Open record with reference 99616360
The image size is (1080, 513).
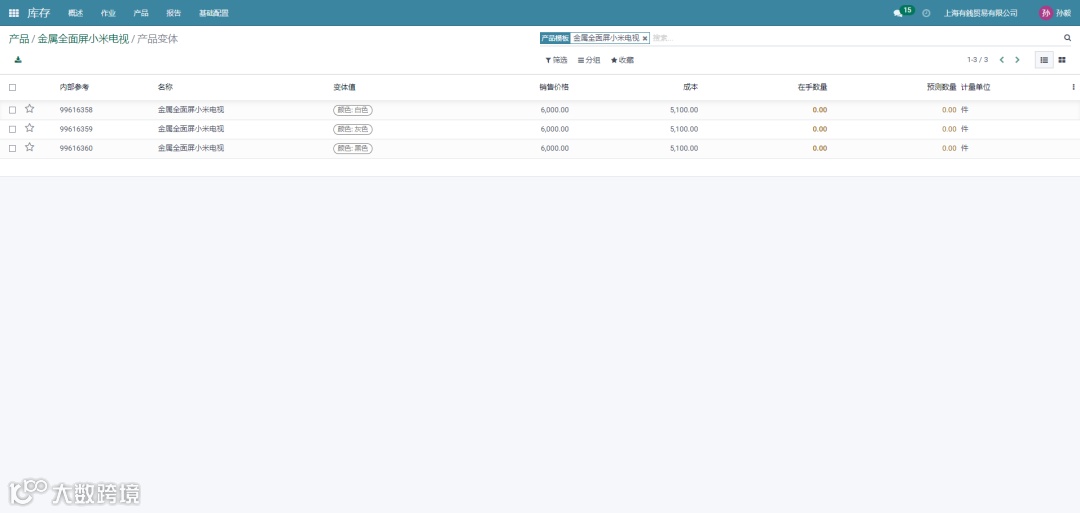pos(76,149)
